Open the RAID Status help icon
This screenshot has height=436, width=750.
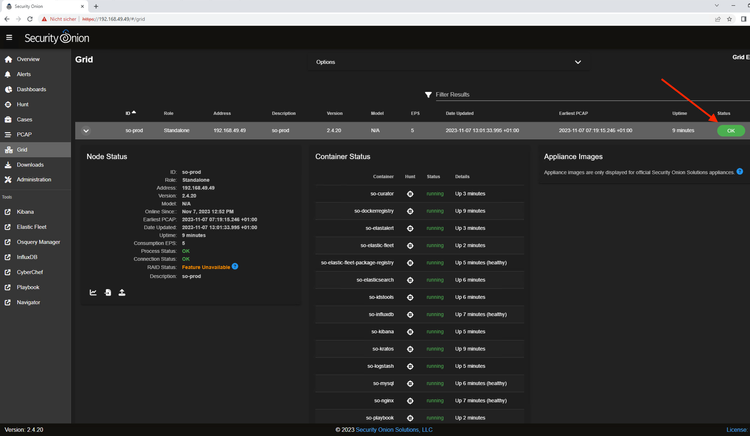click(235, 266)
